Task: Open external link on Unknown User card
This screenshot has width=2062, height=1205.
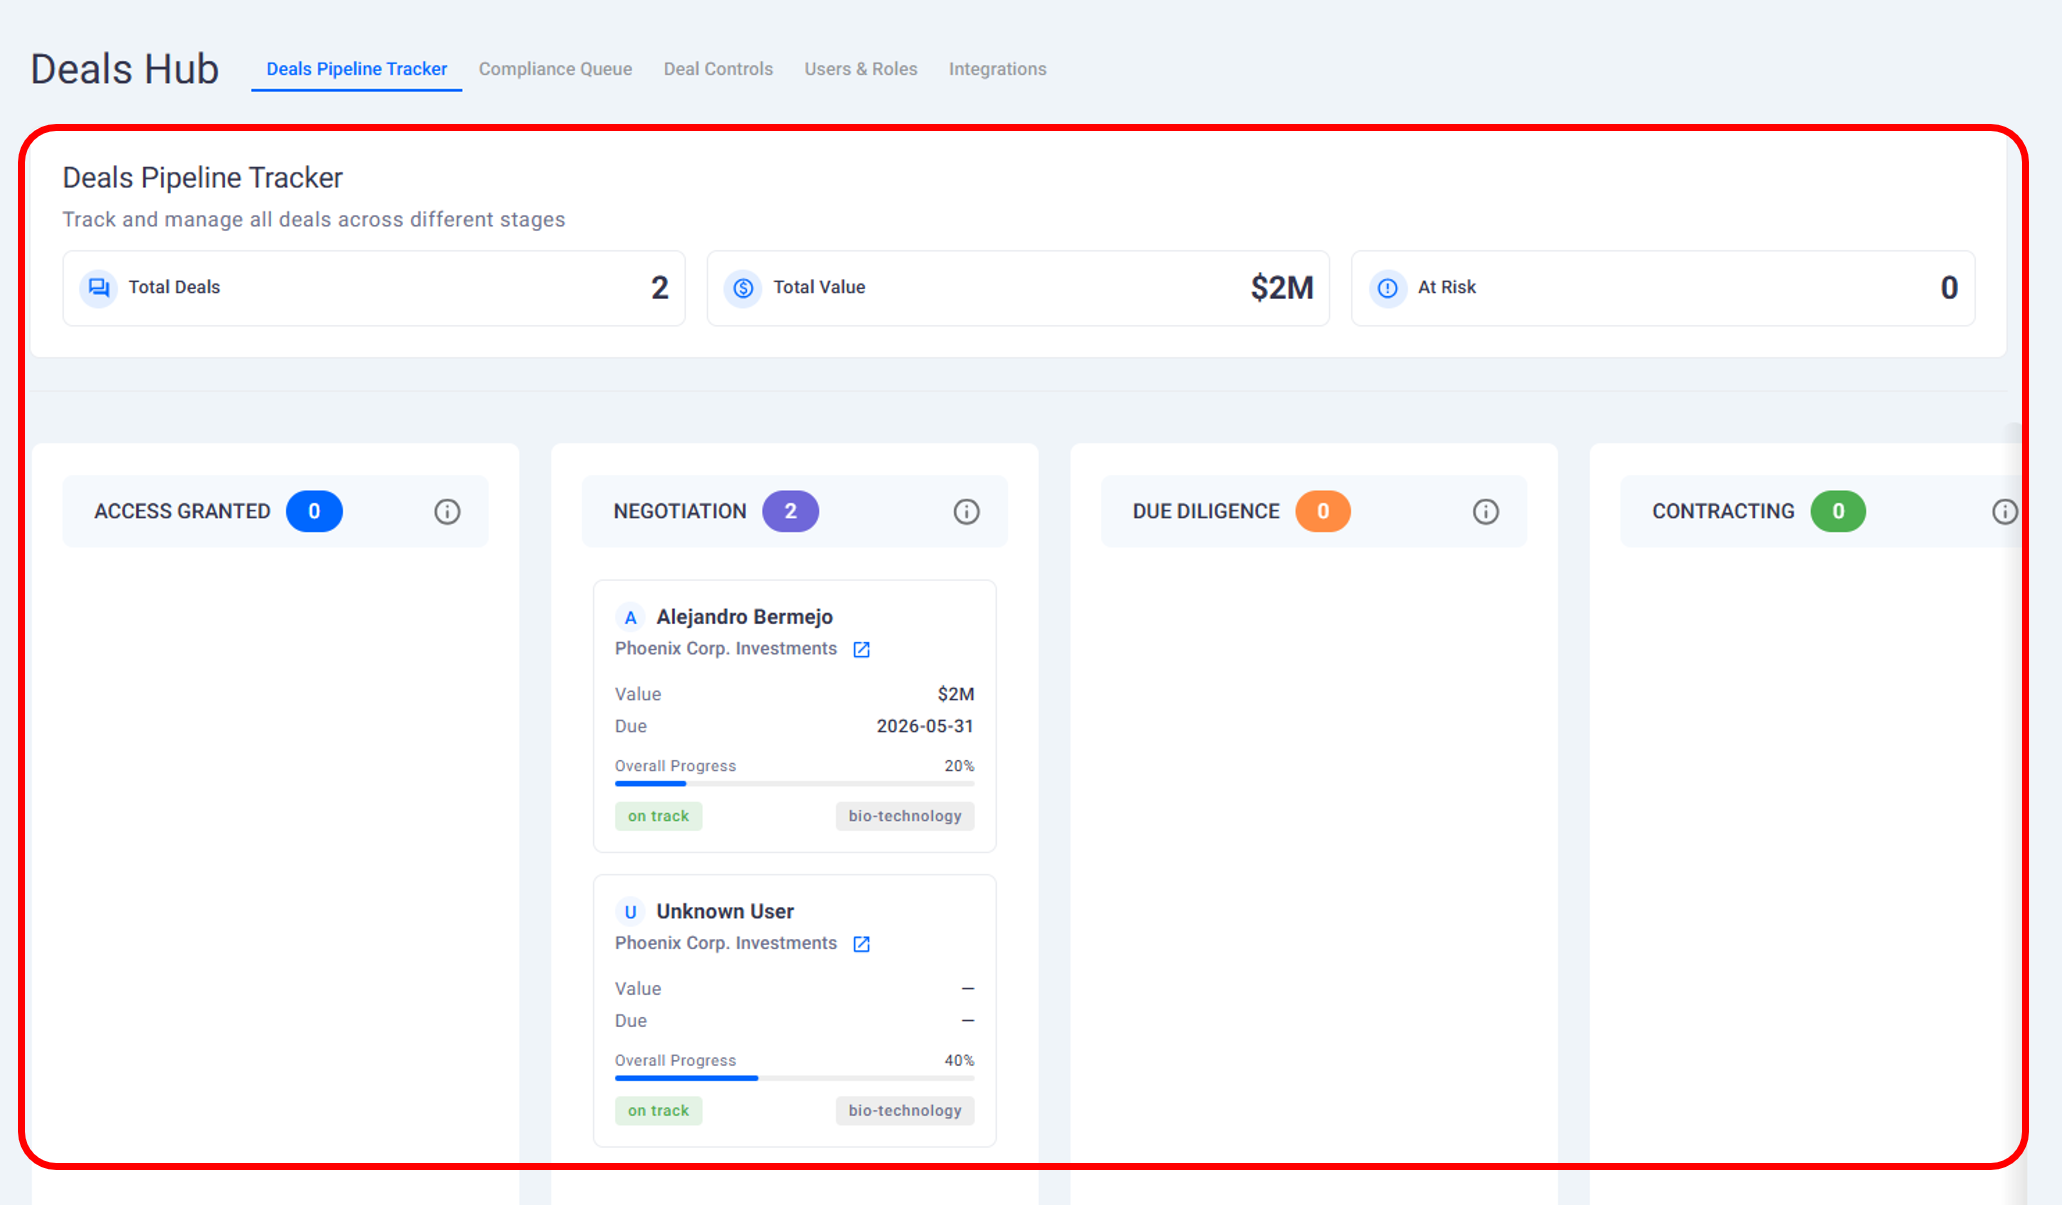Action: click(x=861, y=944)
